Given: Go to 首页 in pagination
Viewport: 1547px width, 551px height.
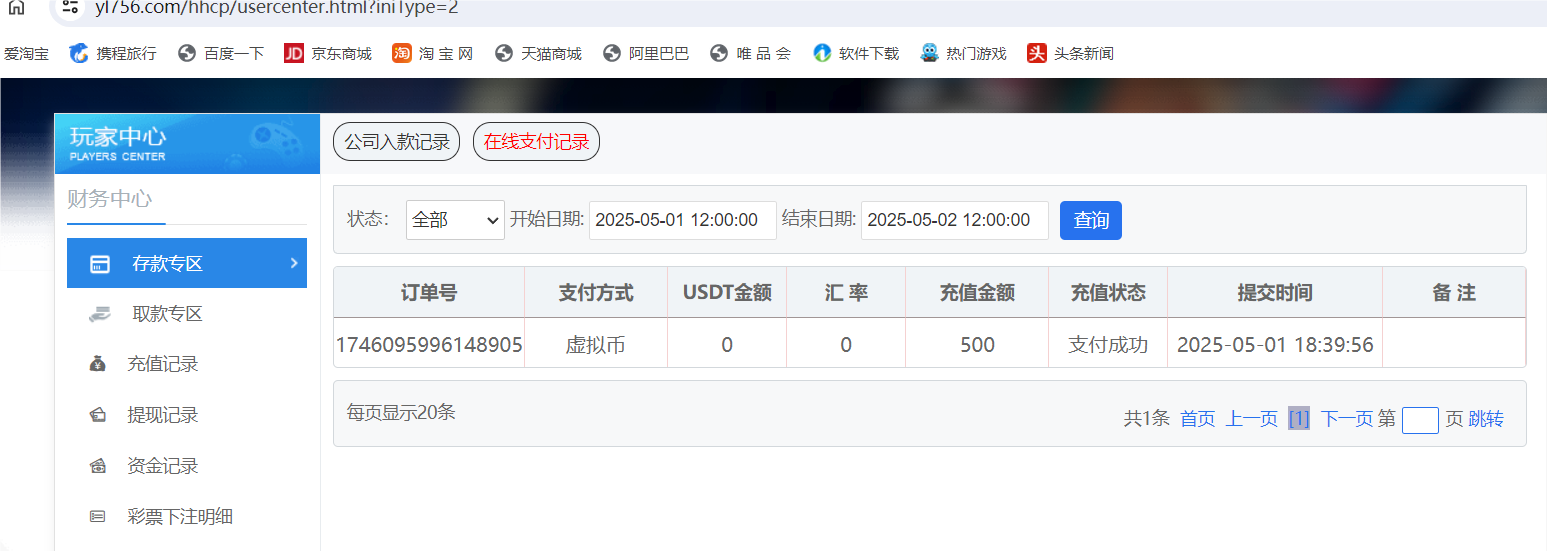Looking at the screenshot, I should coord(1198,419).
